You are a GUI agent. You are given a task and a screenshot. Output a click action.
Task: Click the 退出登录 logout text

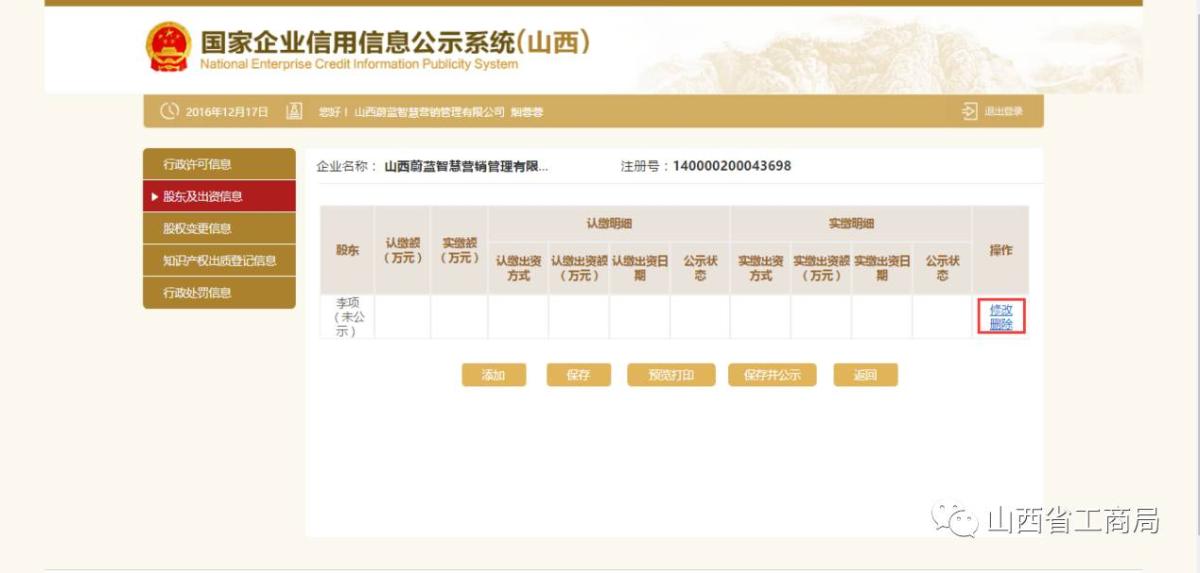(x=1003, y=111)
